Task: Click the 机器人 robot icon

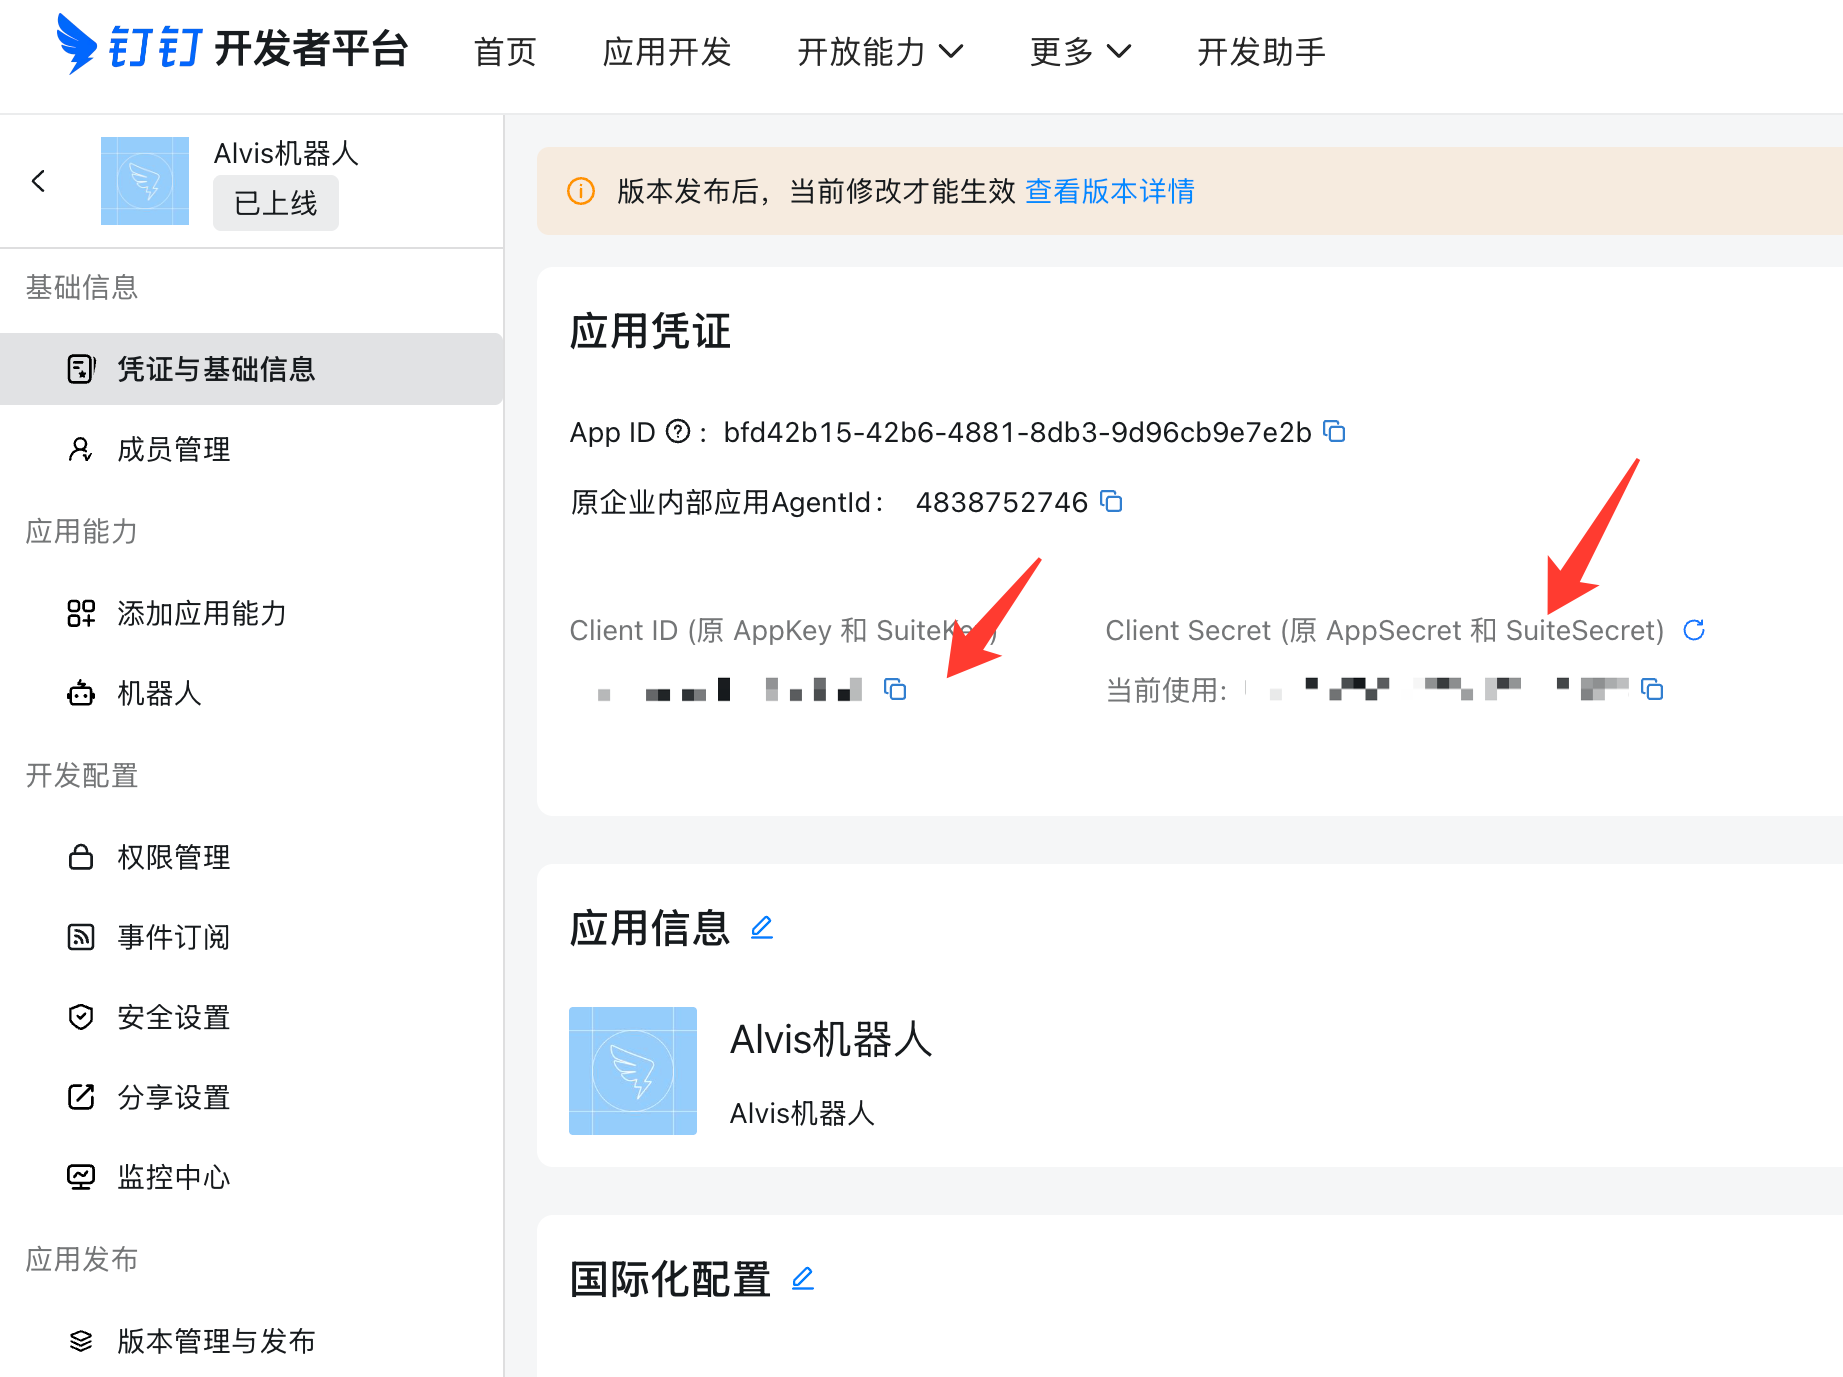Action: click(81, 693)
